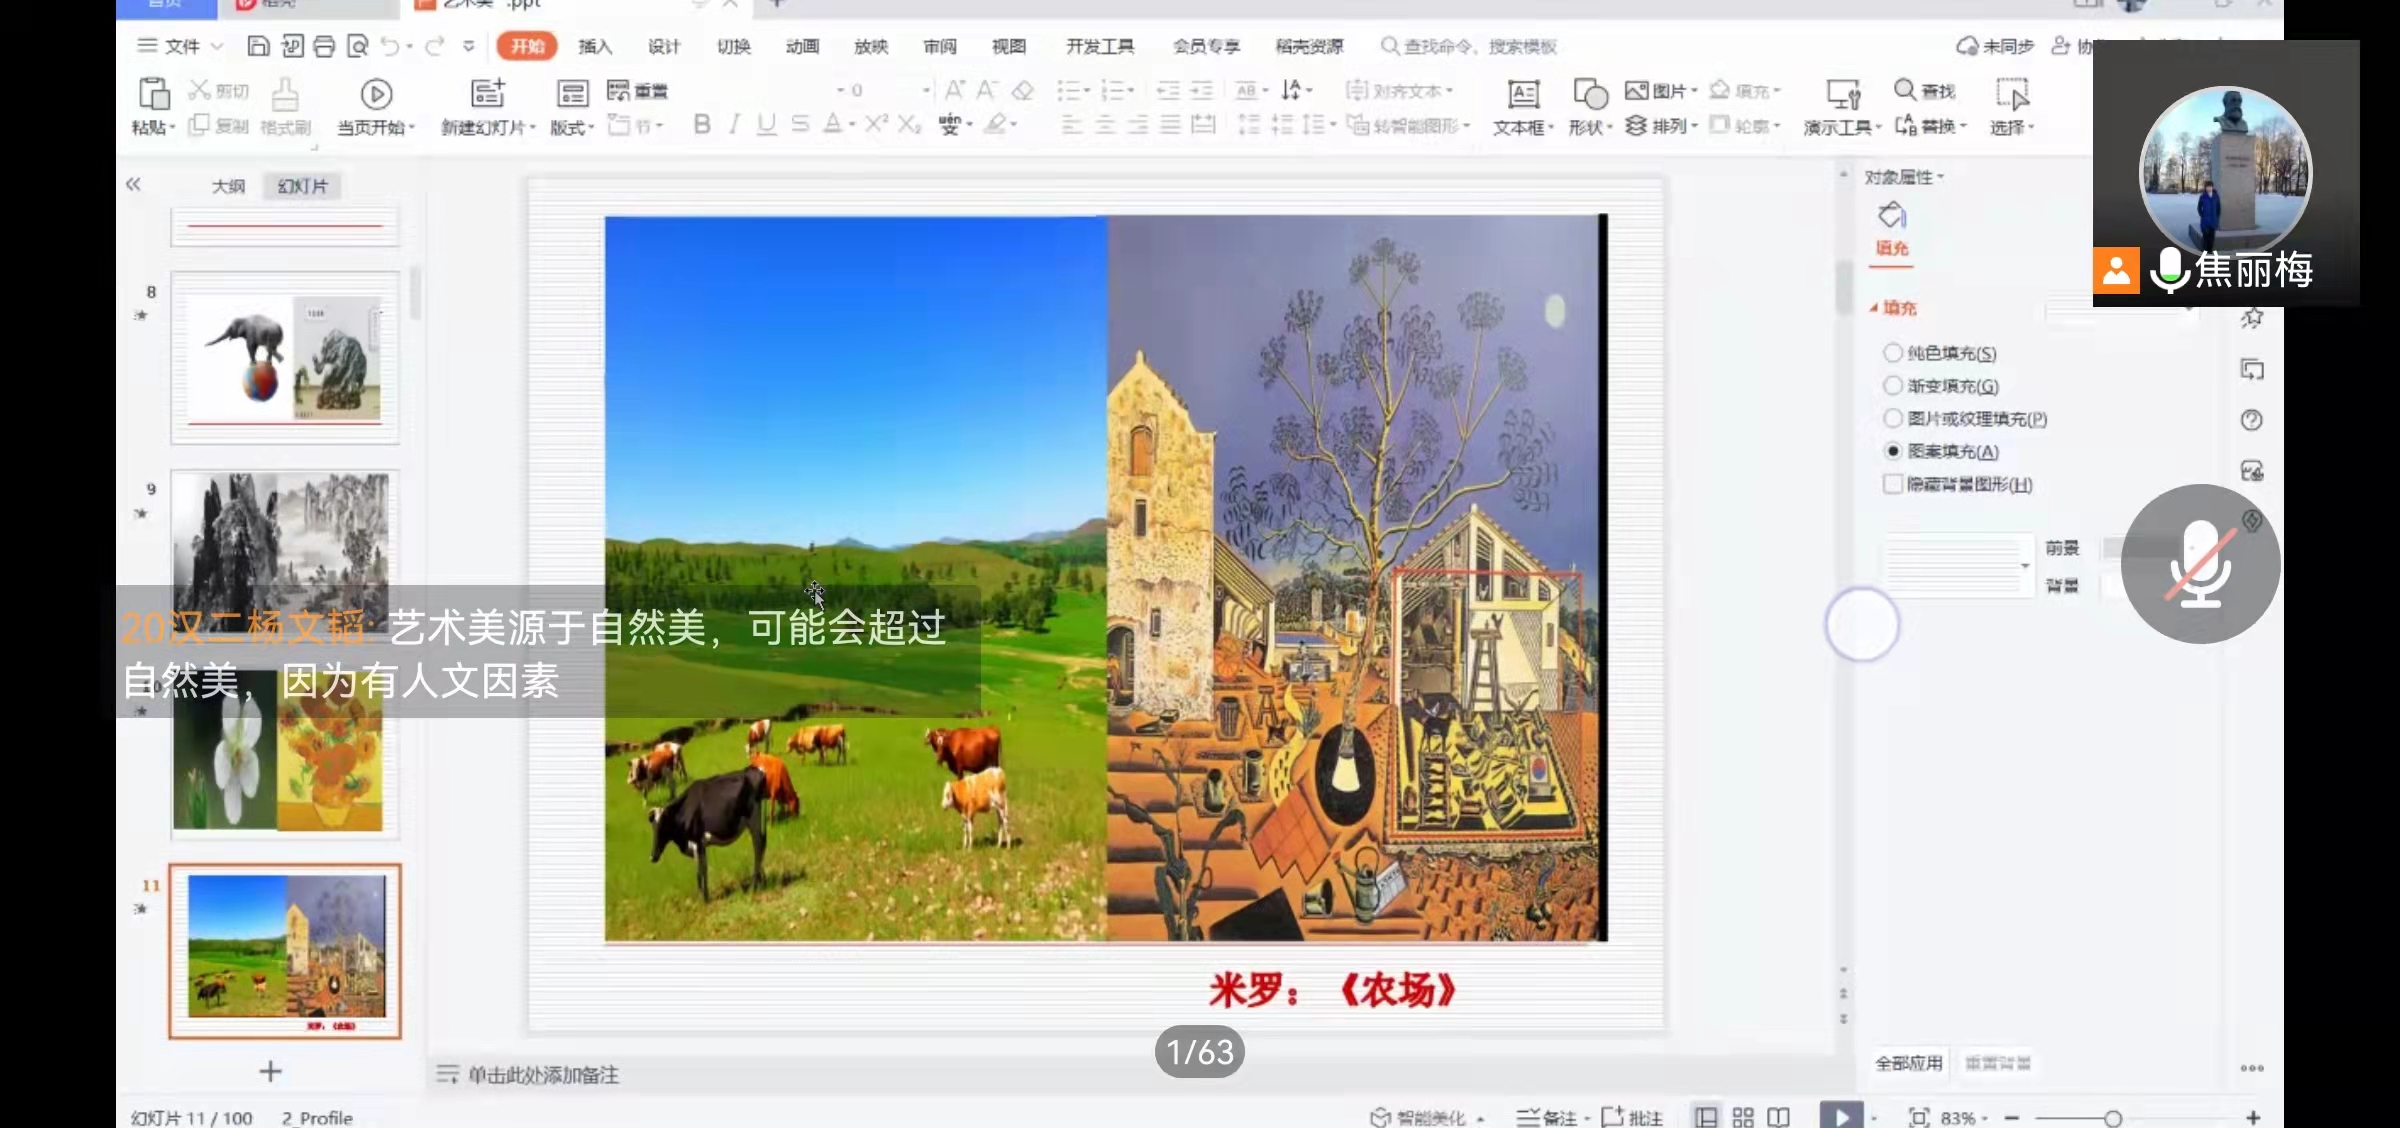Click the zoom slider handle
This screenshot has width=2400, height=1128.
point(2113,1118)
